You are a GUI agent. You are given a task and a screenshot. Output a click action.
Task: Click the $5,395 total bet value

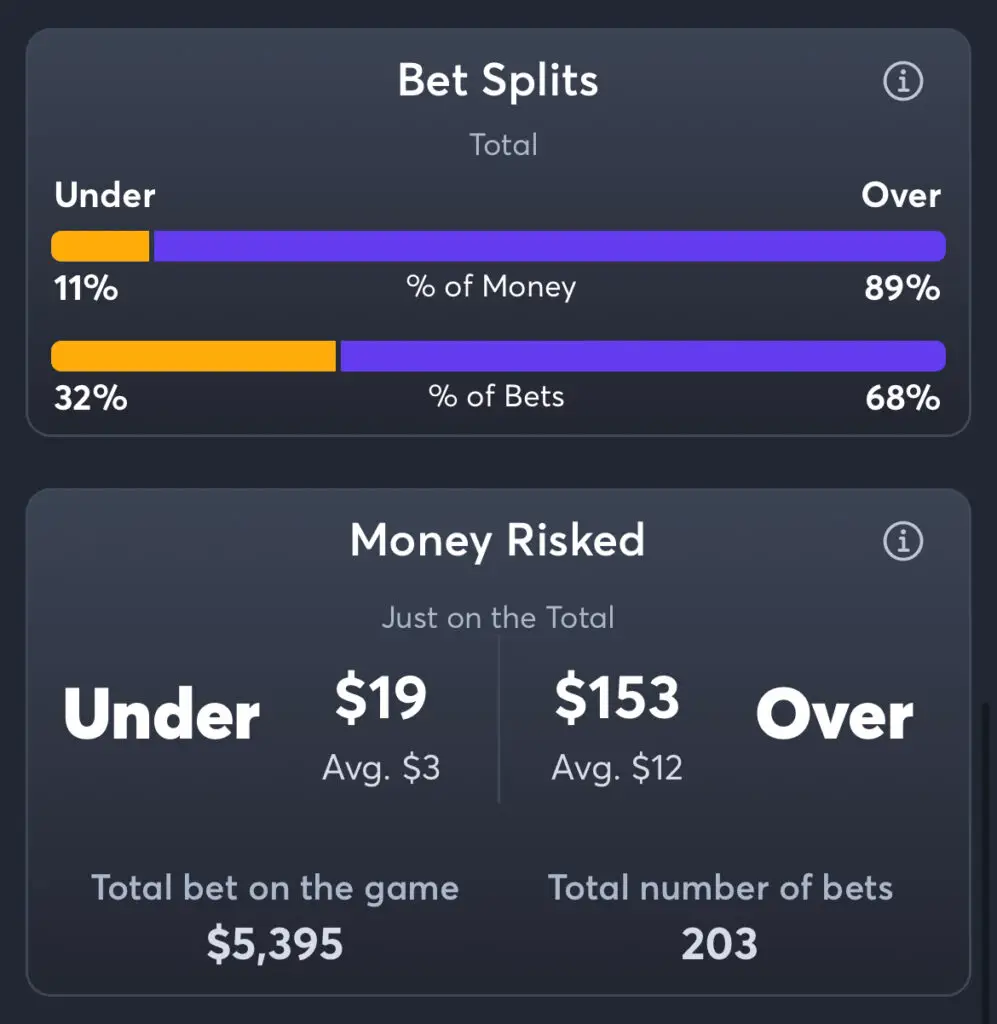275,944
